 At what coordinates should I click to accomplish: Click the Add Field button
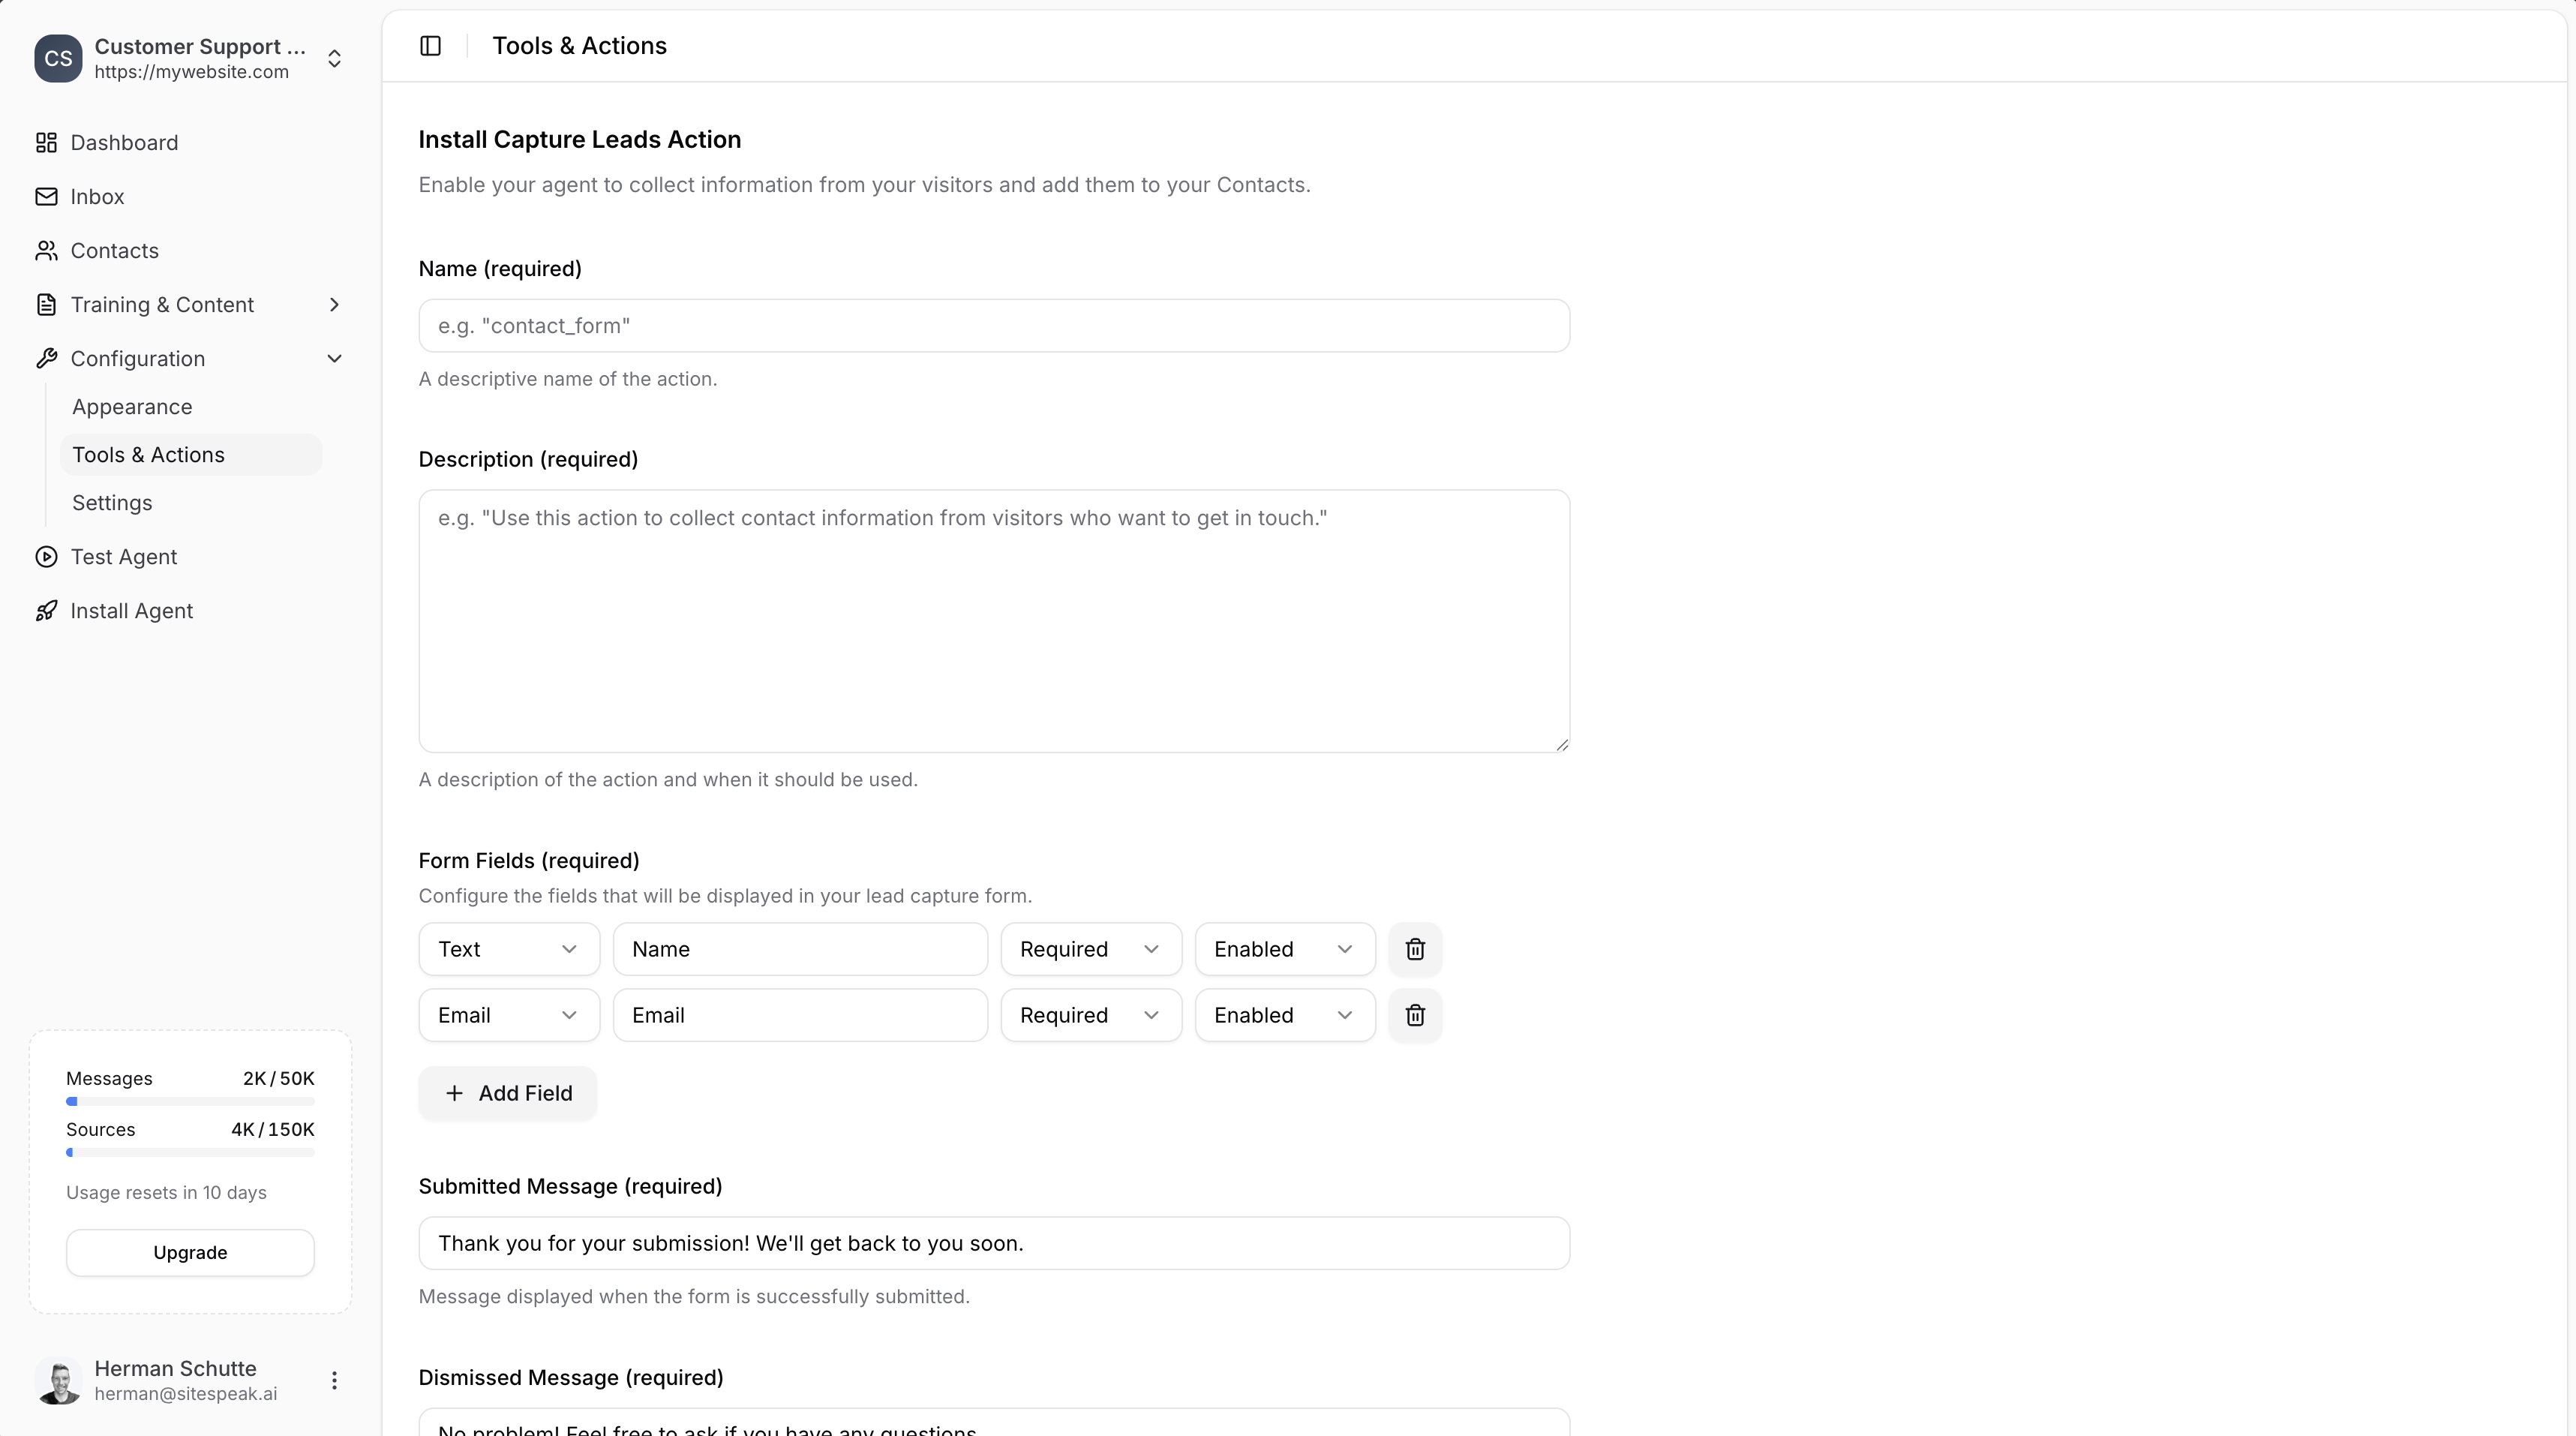point(508,1092)
